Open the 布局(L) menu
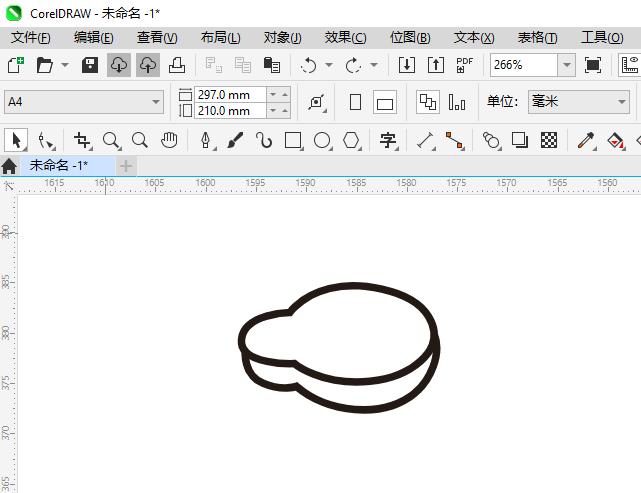This screenshot has width=641, height=493. (x=220, y=38)
